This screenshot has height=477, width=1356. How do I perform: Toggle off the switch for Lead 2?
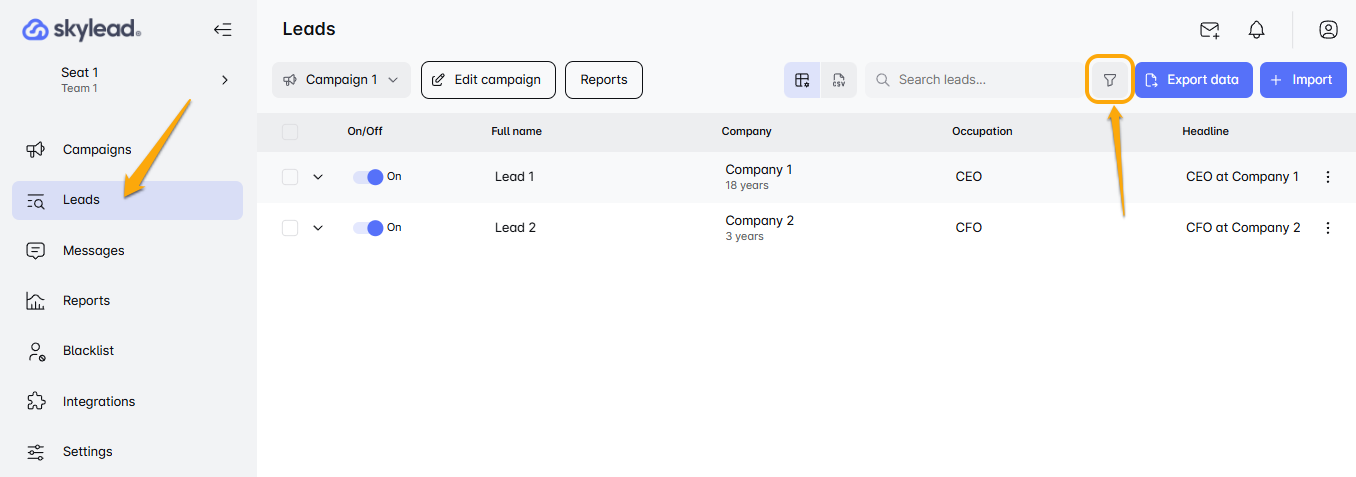tap(368, 228)
